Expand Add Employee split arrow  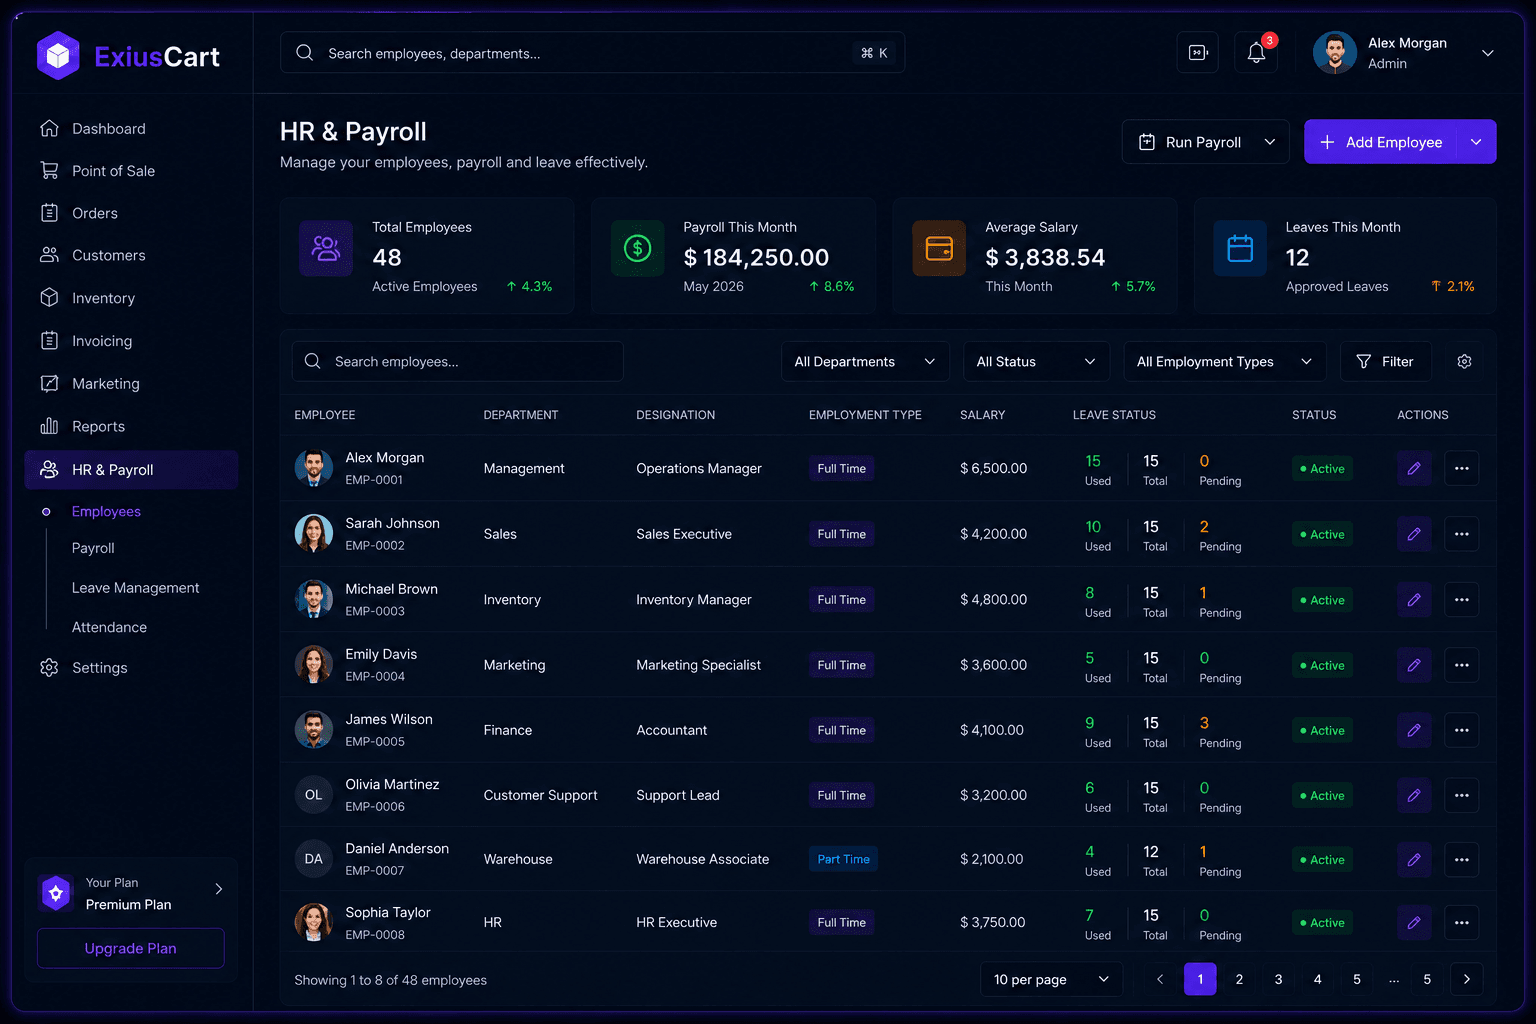point(1476,142)
